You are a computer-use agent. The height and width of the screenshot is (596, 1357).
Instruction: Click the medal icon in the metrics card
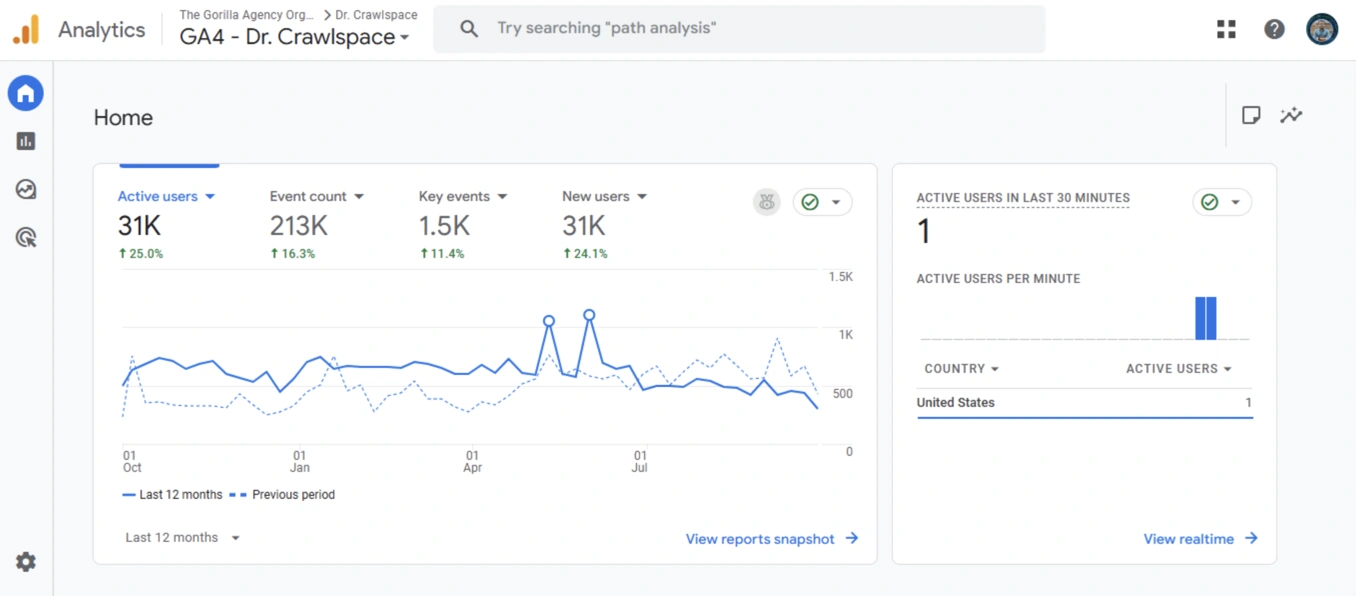pos(767,202)
